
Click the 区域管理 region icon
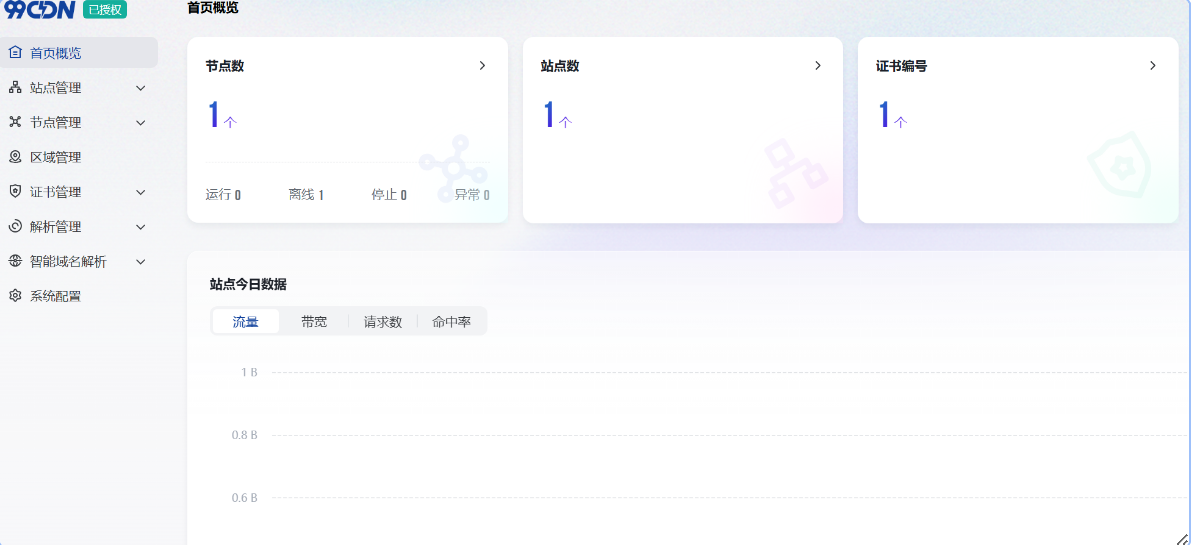(x=15, y=157)
